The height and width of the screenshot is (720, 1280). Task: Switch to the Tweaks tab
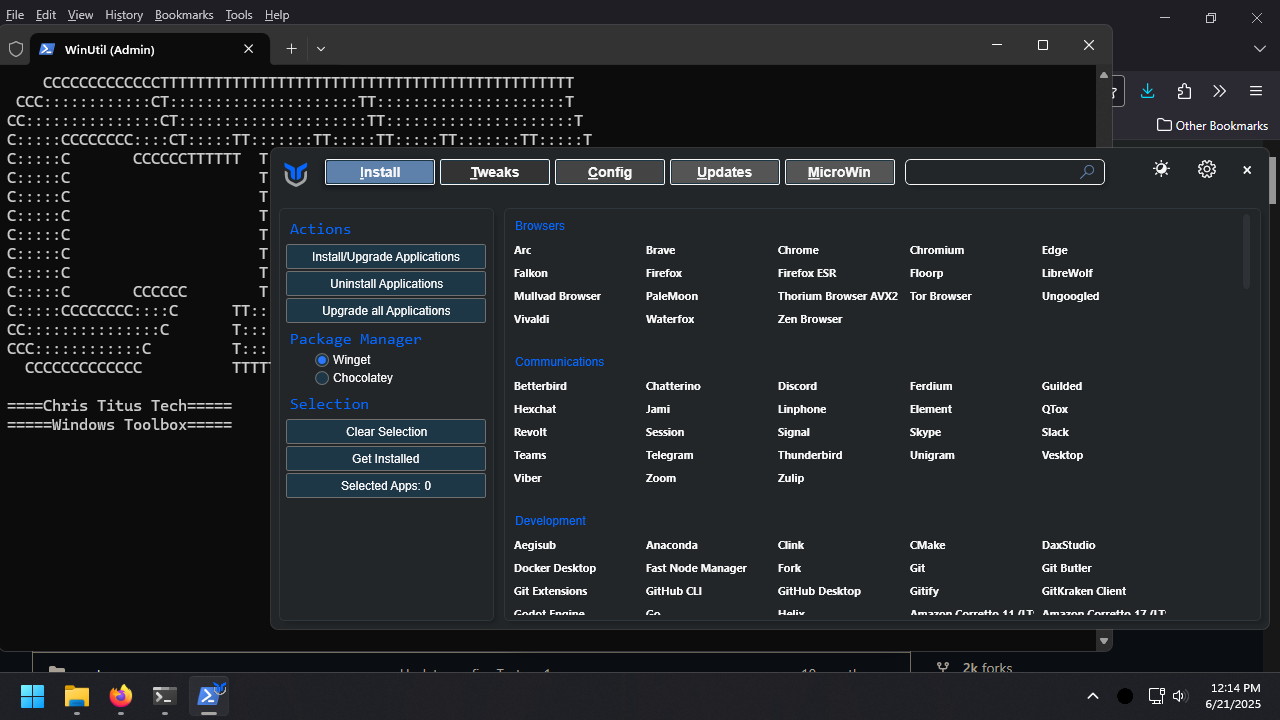495,172
